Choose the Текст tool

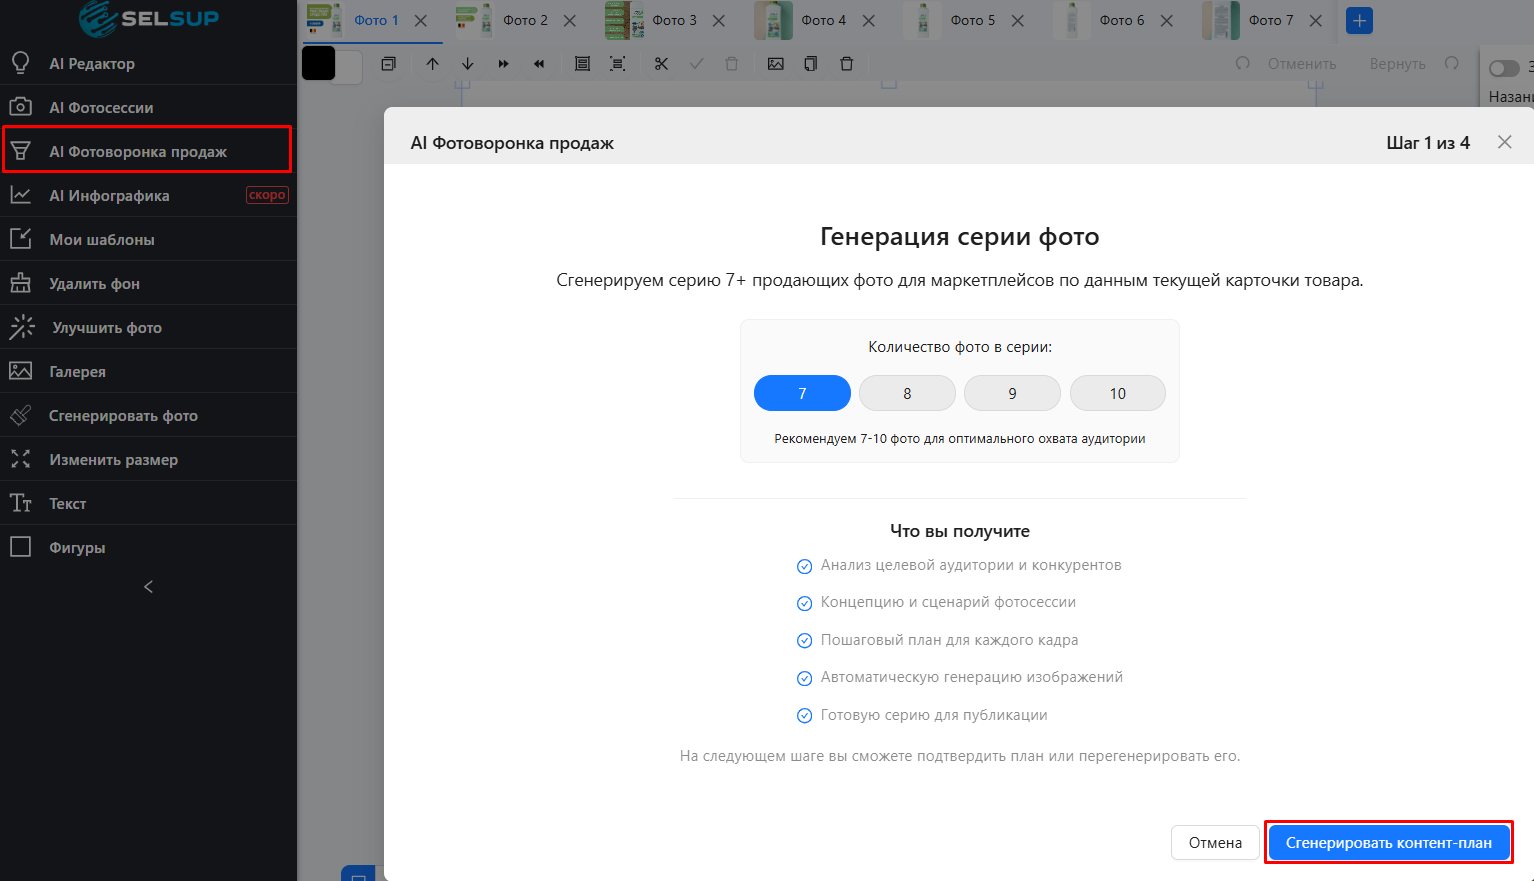67,504
